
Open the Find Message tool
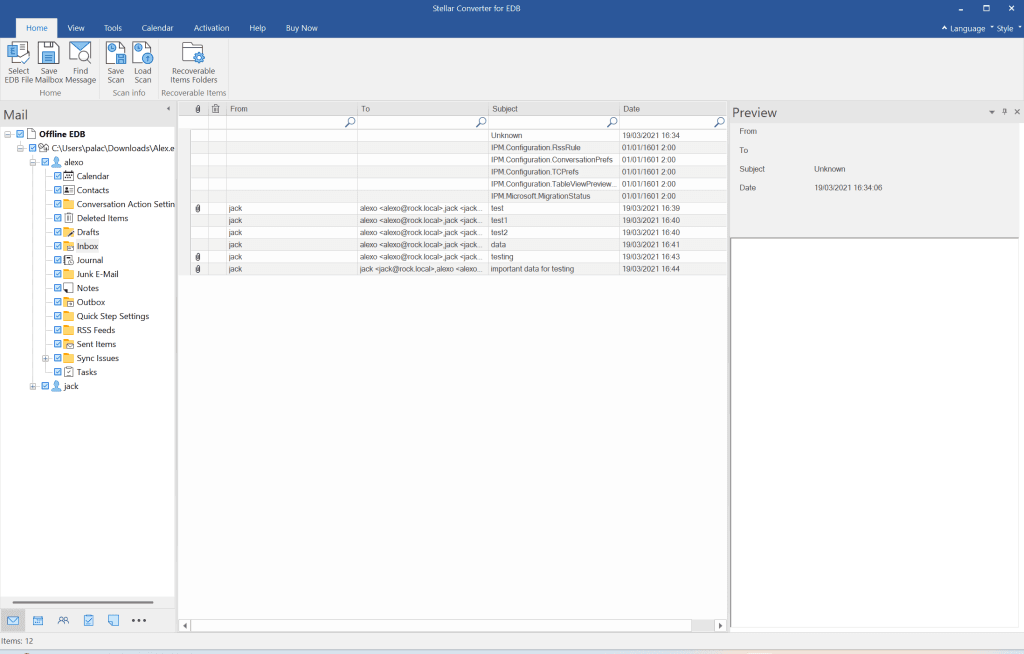pyautogui.click(x=80, y=62)
